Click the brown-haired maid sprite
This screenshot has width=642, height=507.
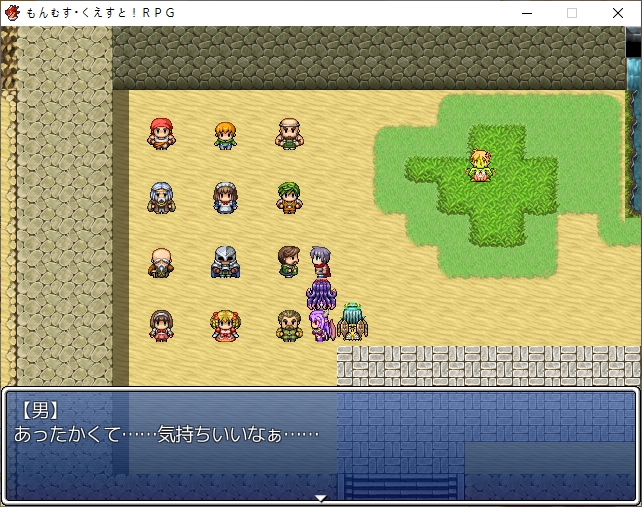point(225,198)
